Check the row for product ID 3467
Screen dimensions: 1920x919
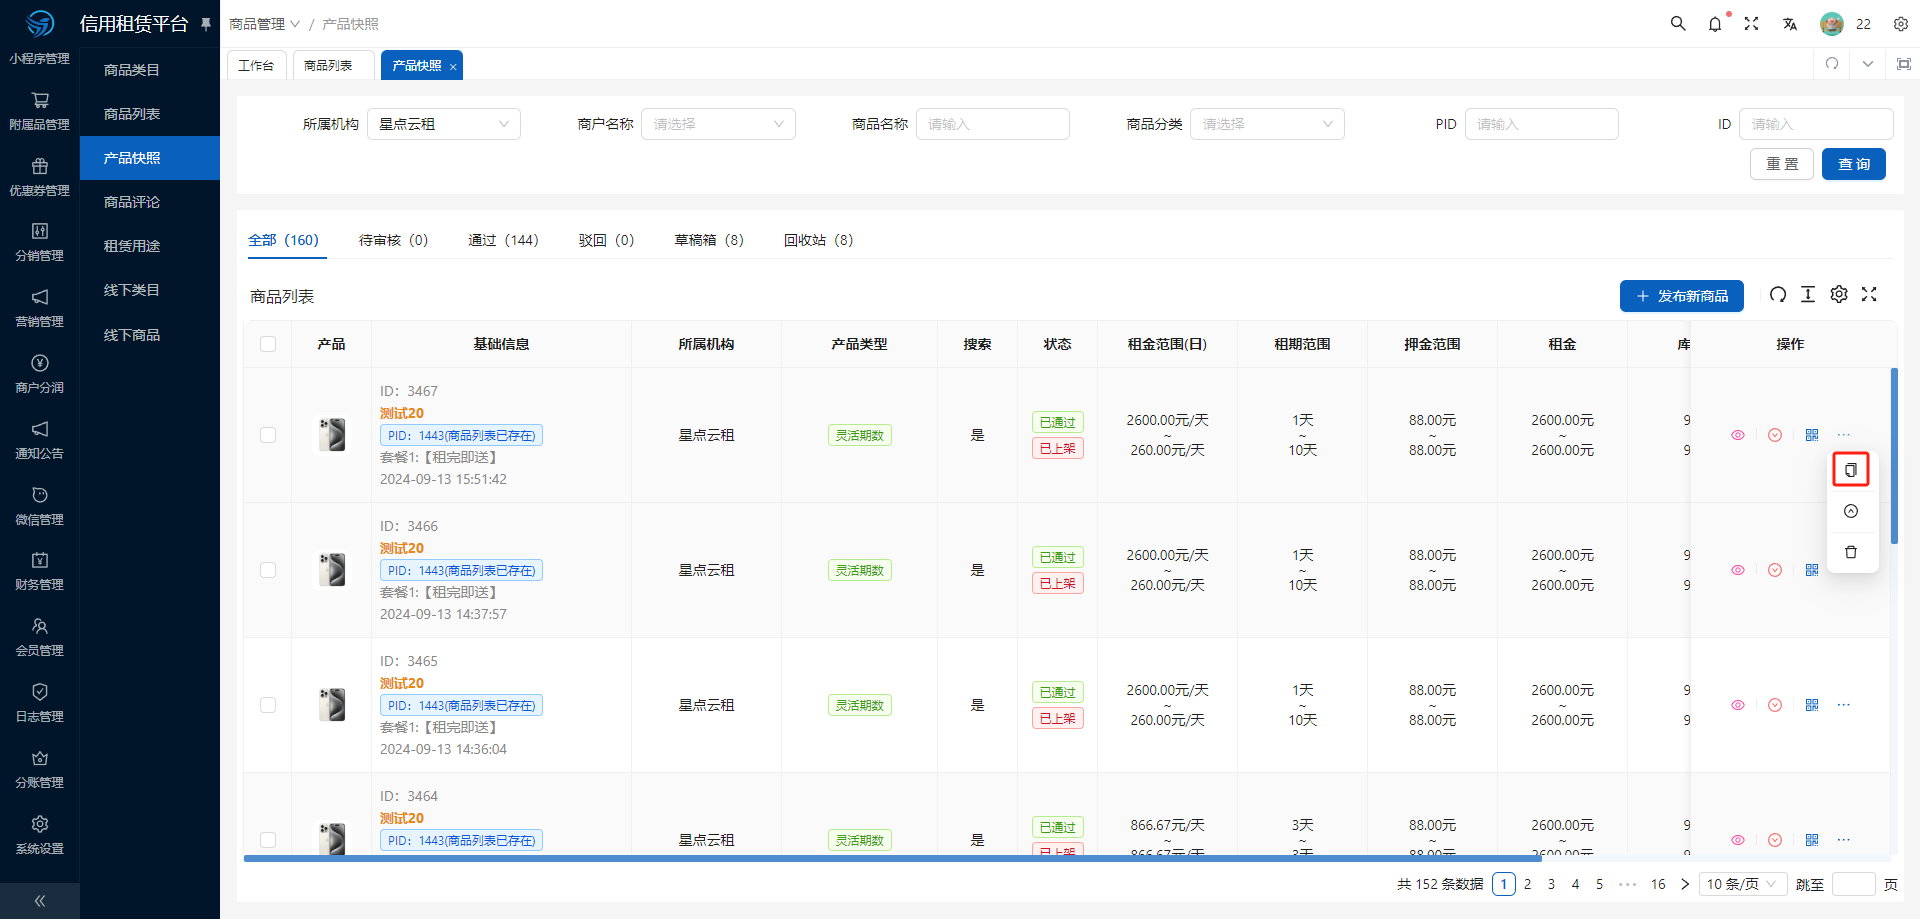pyautogui.click(x=268, y=435)
